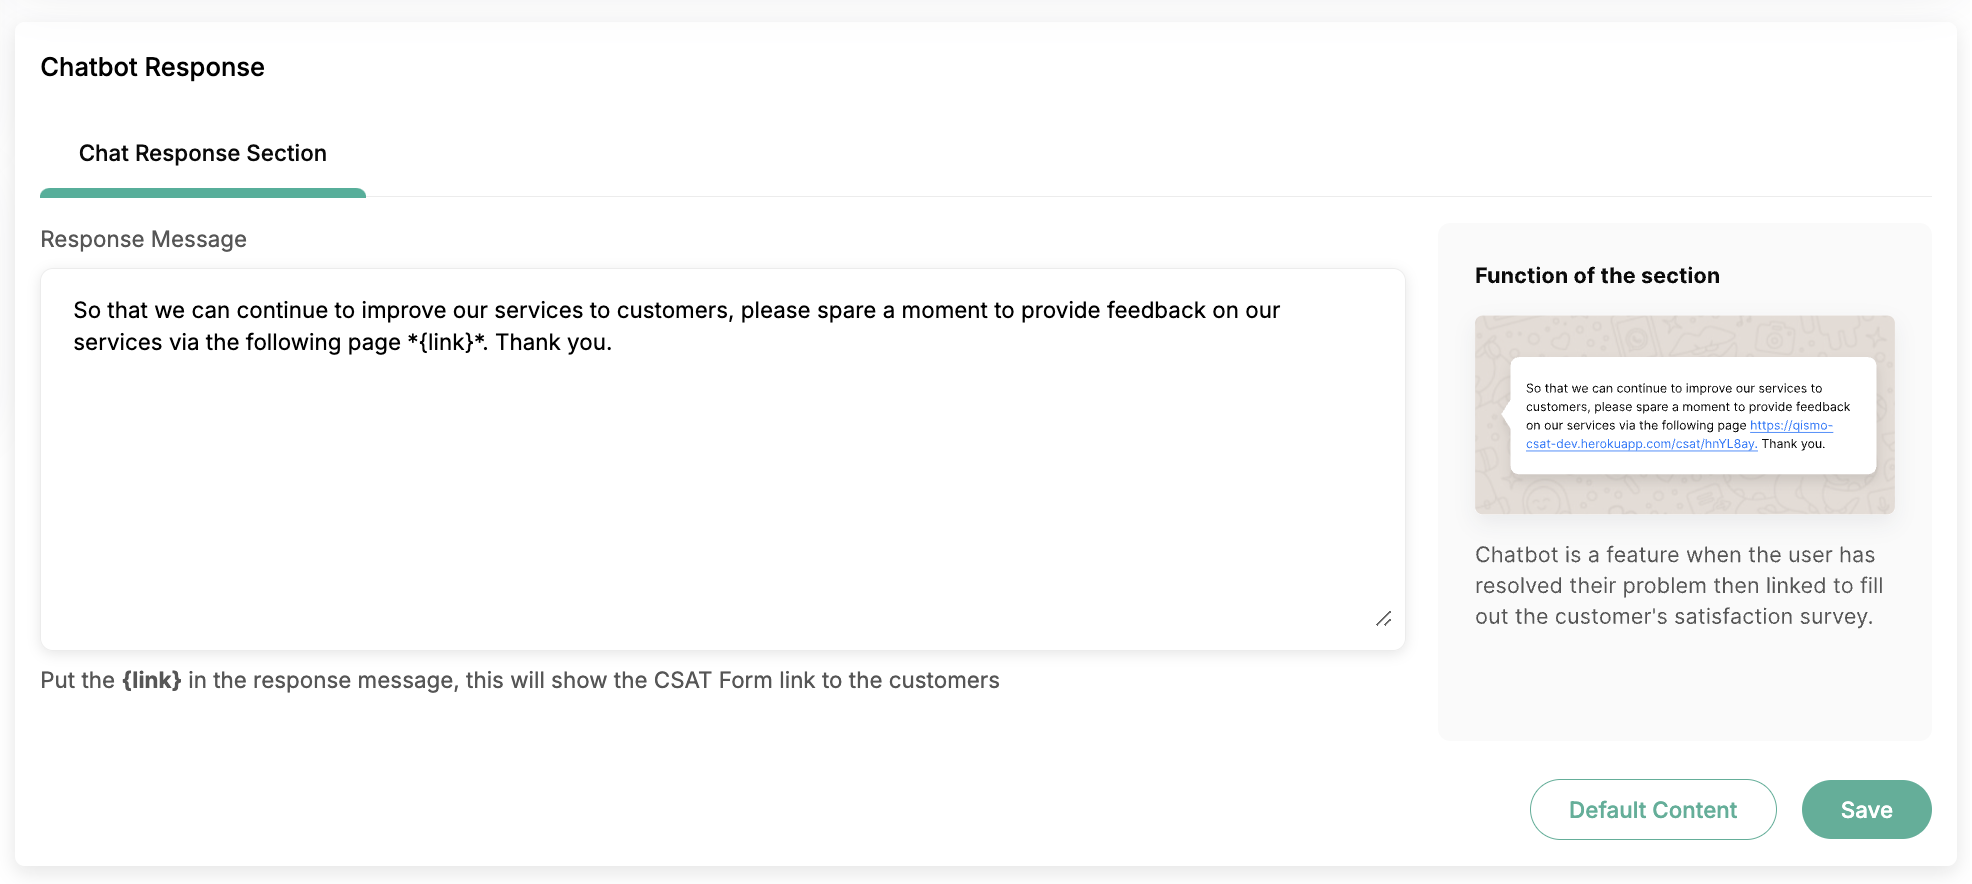Image resolution: width=1972 pixels, height=884 pixels.
Task: Click the green underline below the active tab
Action: [203, 193]
